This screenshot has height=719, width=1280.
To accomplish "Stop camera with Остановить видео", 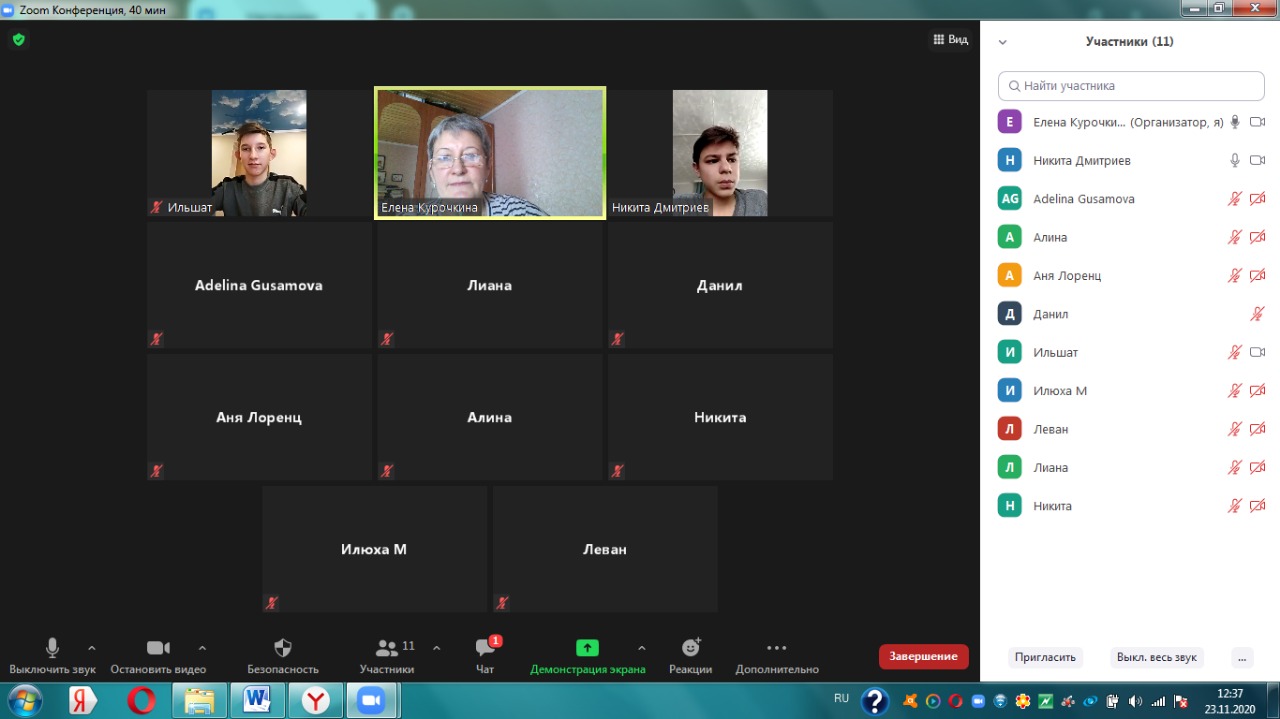I will (x=158, y=648).
